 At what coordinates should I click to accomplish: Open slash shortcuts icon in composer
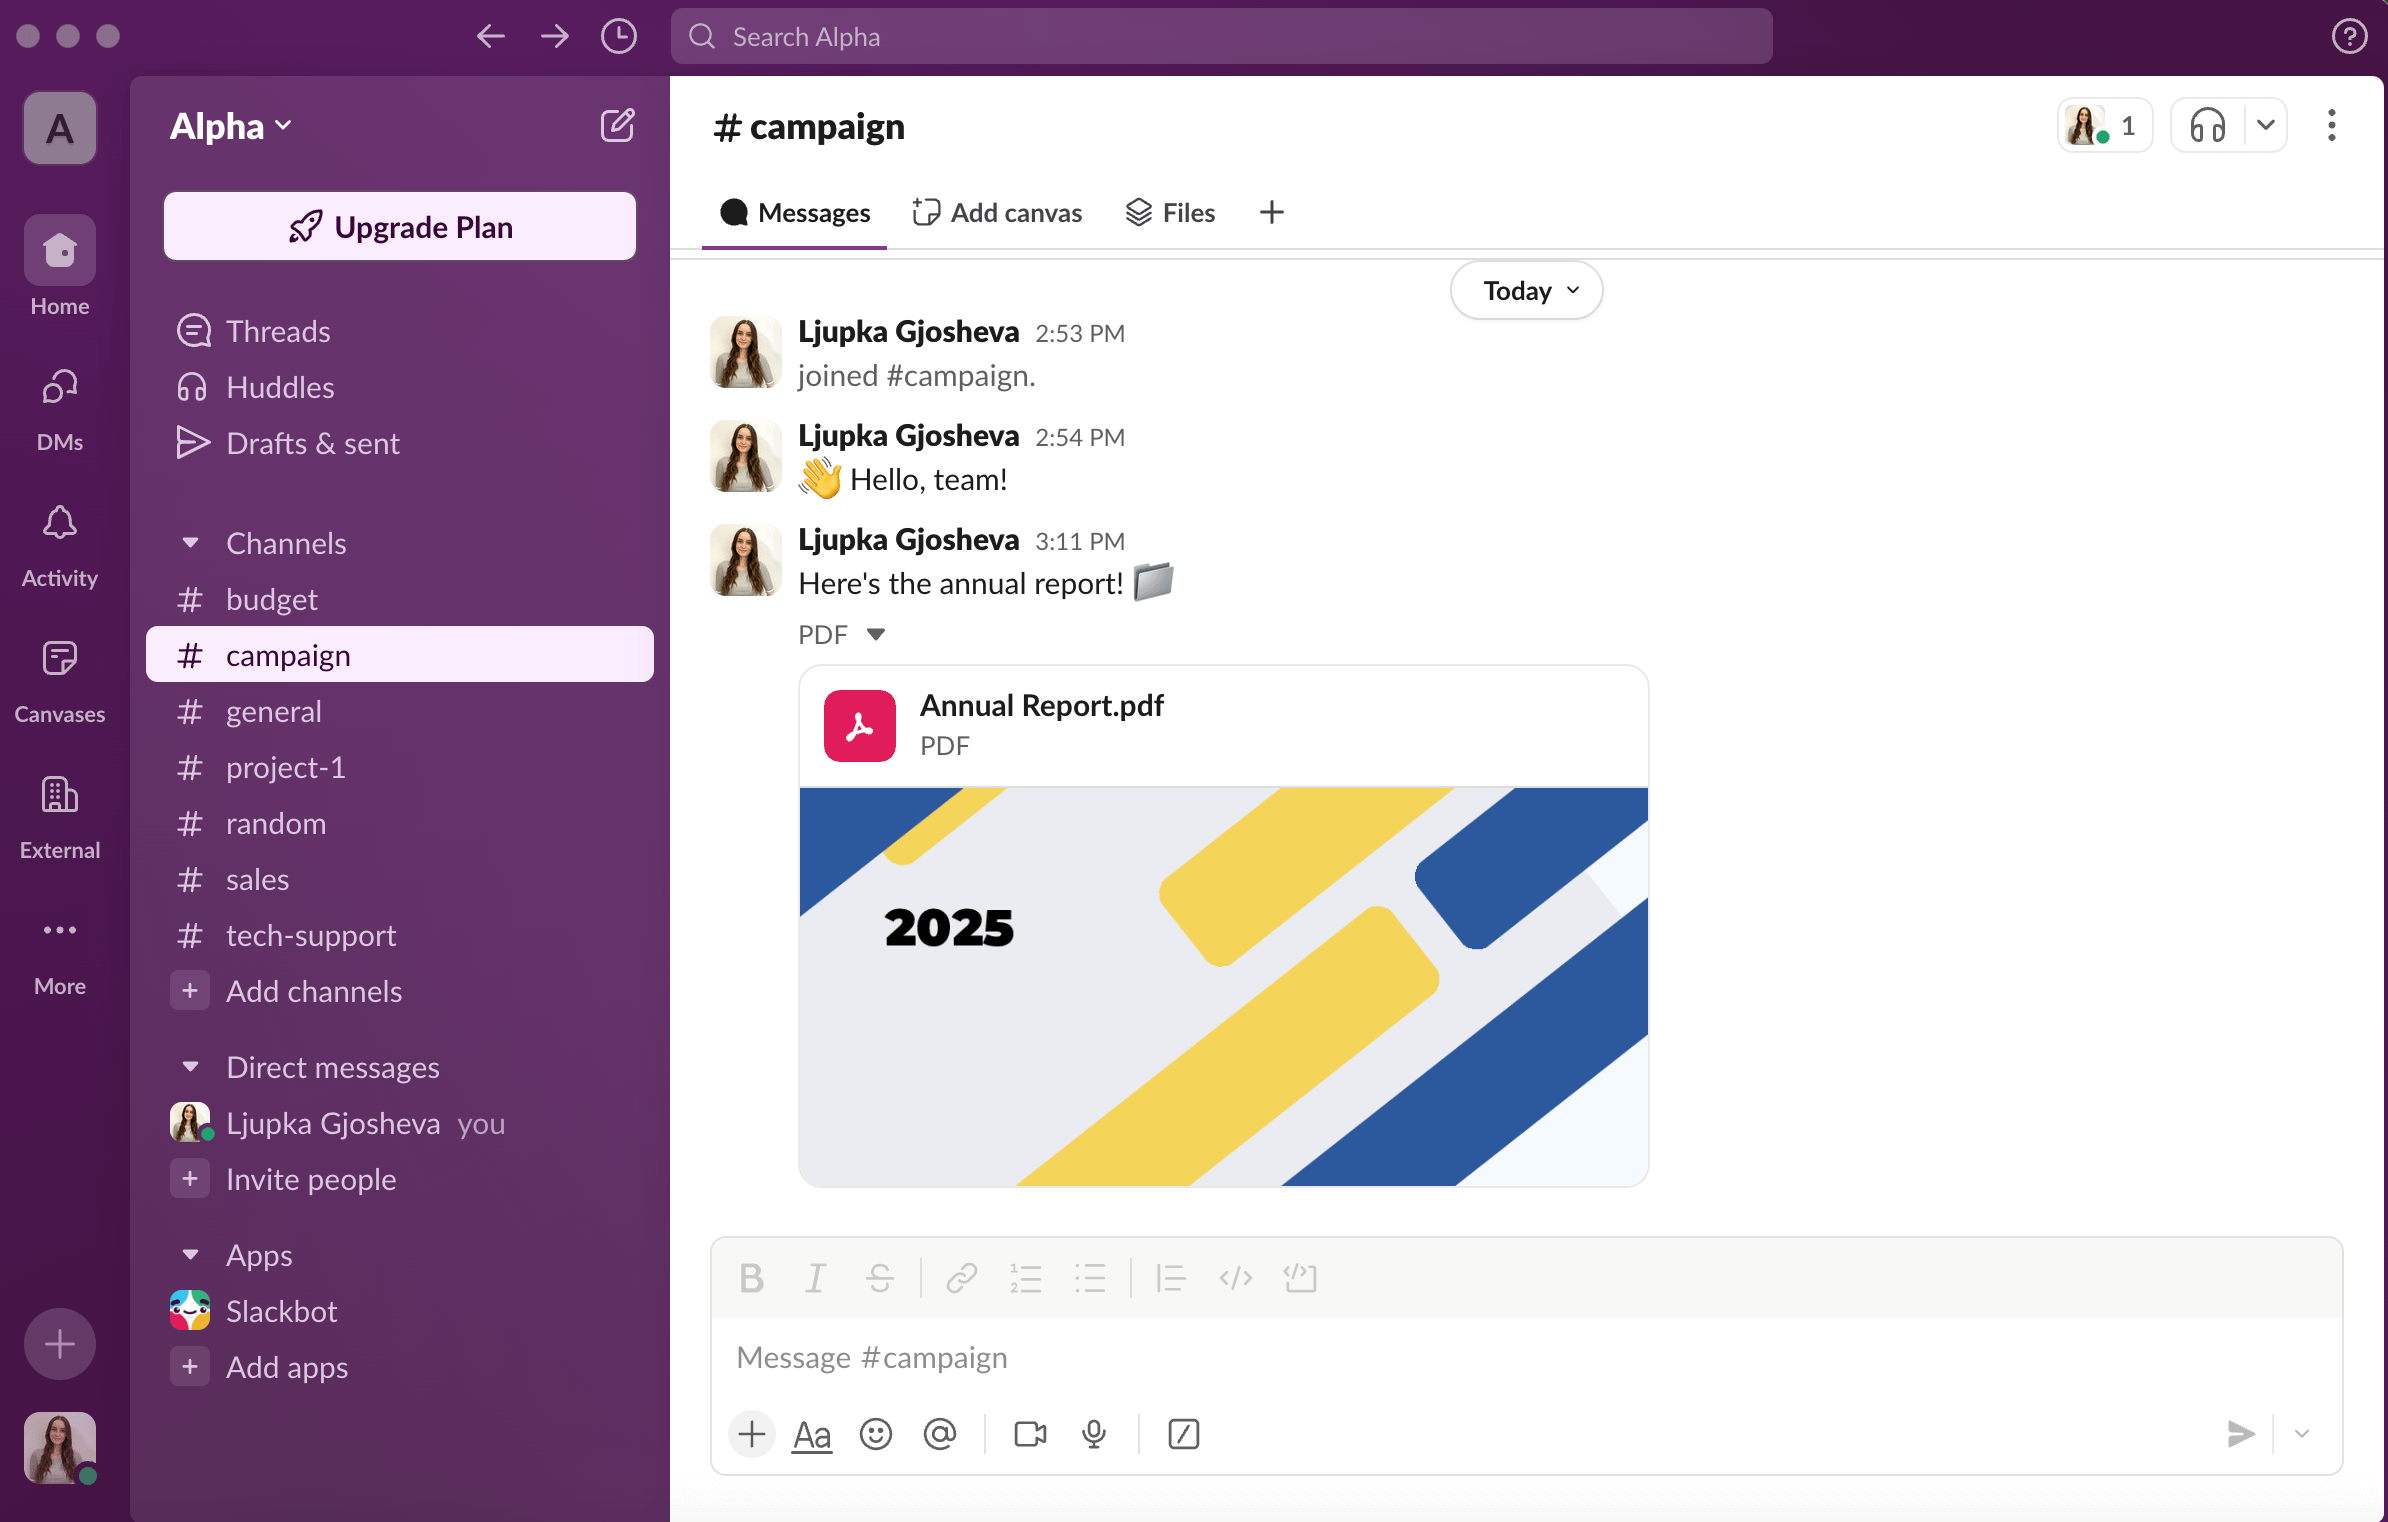point(1184,1434)
